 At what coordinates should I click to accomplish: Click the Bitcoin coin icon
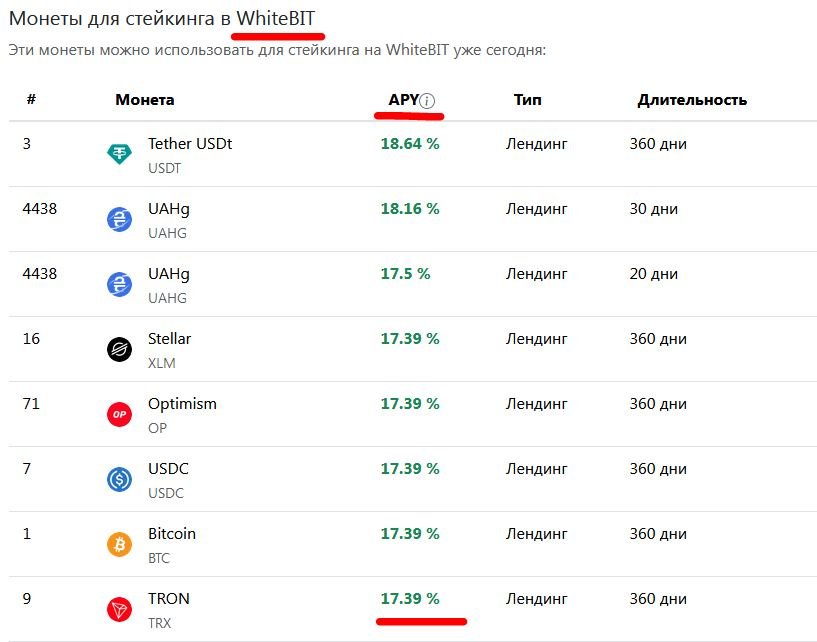[x=119, y=545]
